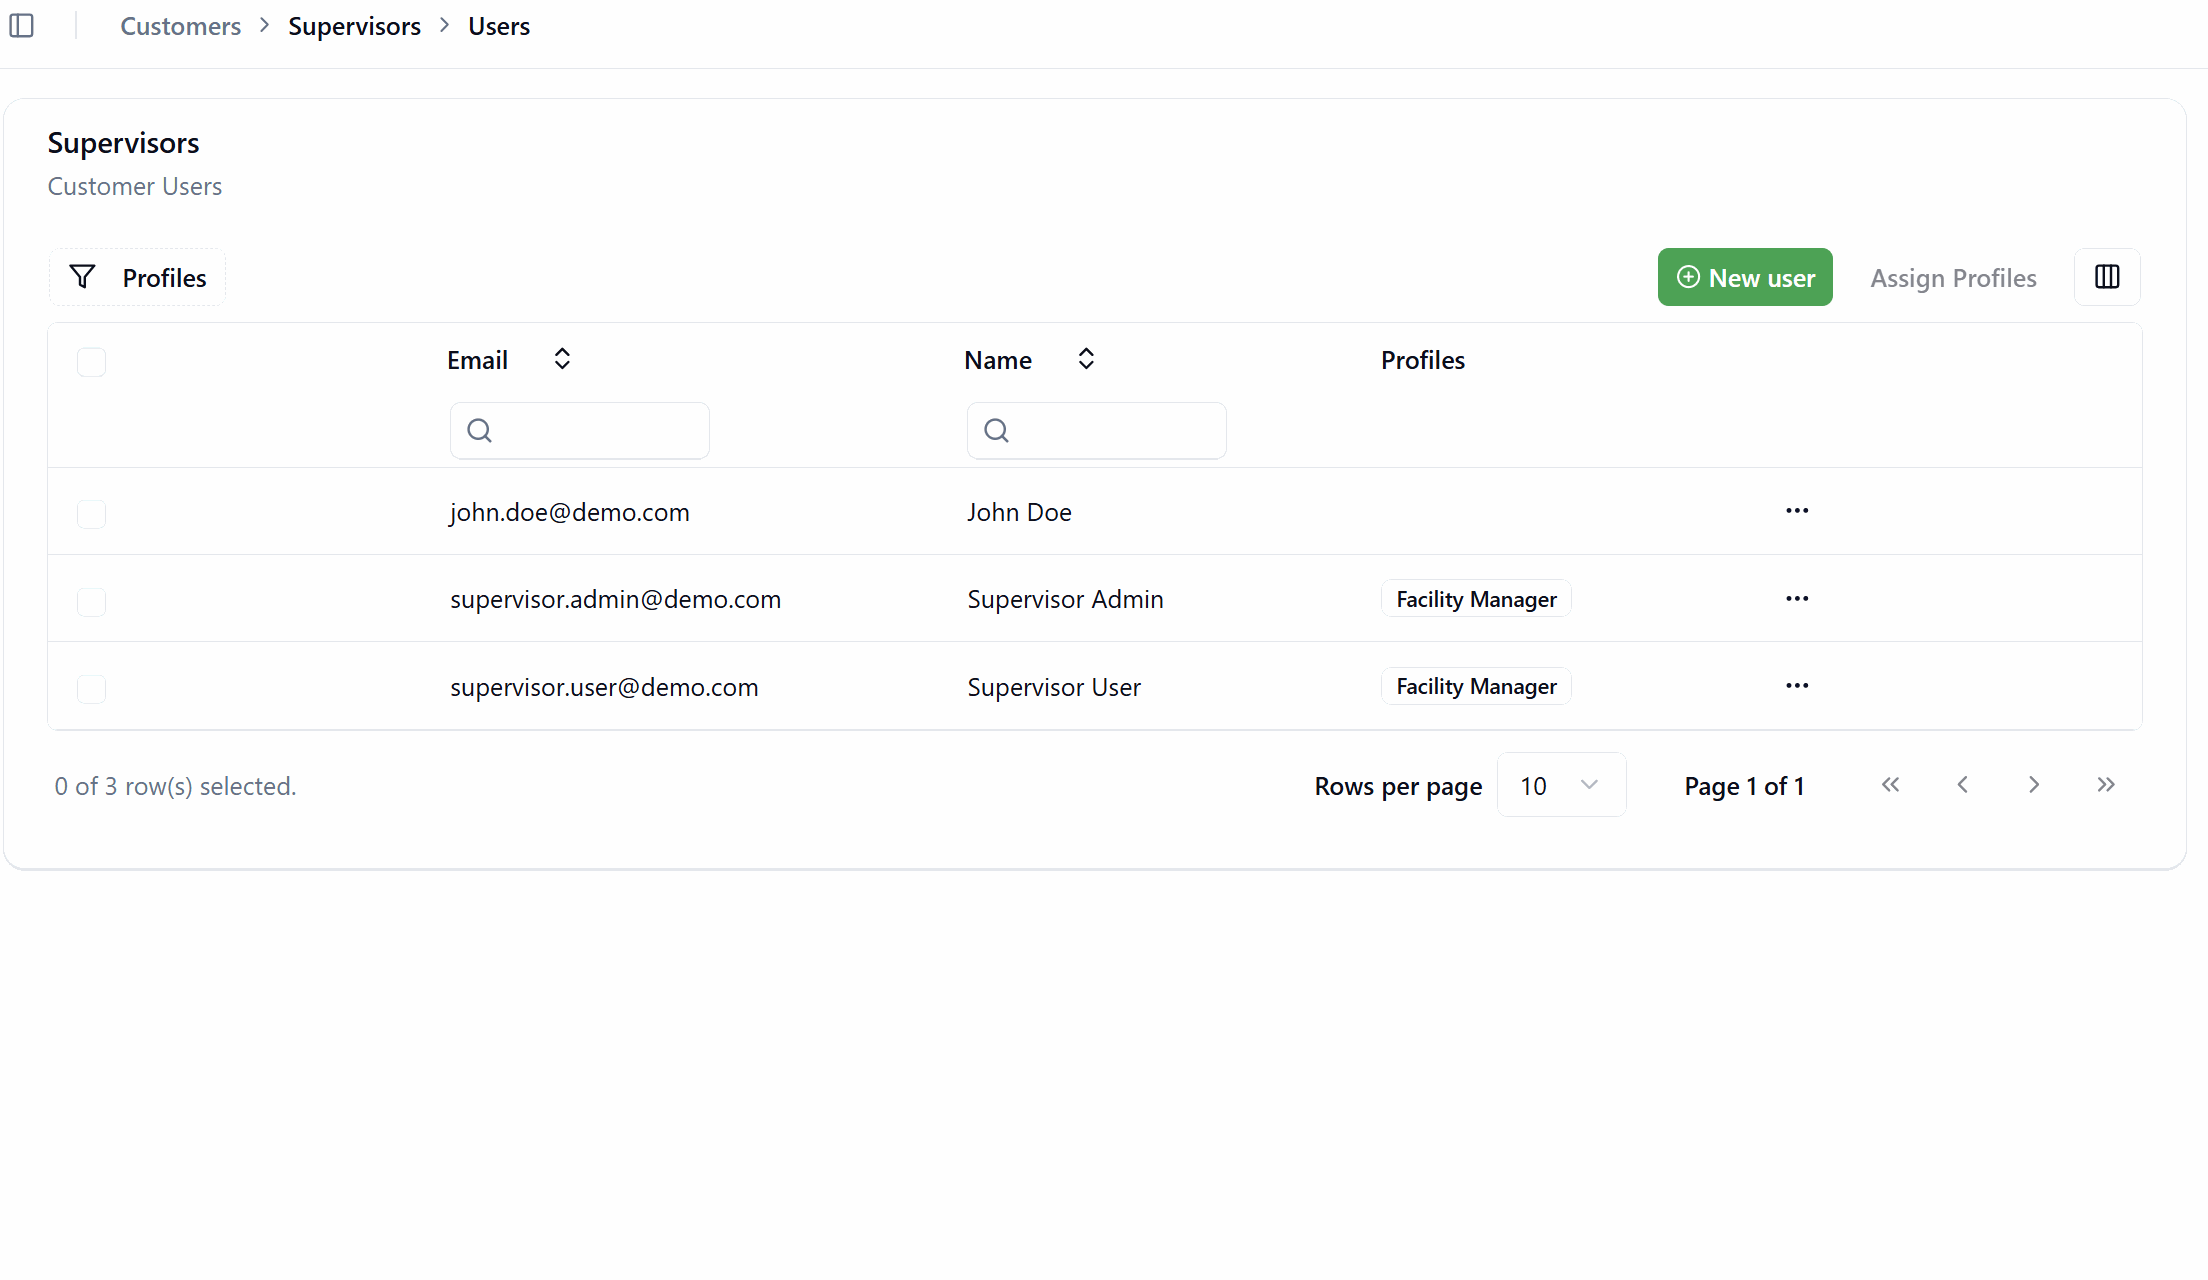Screen dimensions: 2208x1280
Task: Go to Customers breadcrumb
Action: pos(181,26)
